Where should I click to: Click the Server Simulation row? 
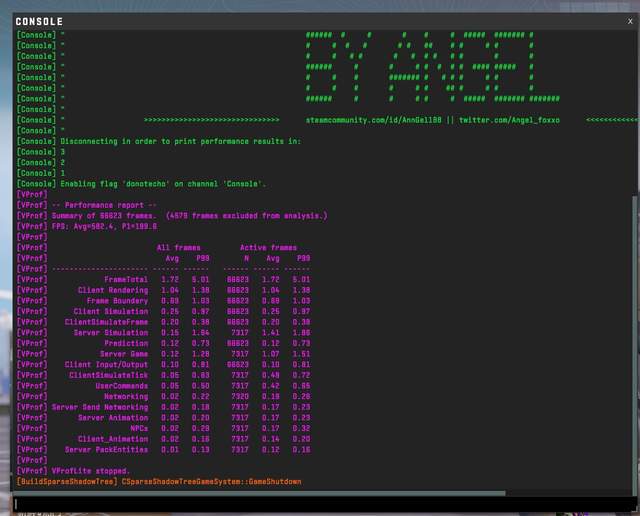coord(160,333)
